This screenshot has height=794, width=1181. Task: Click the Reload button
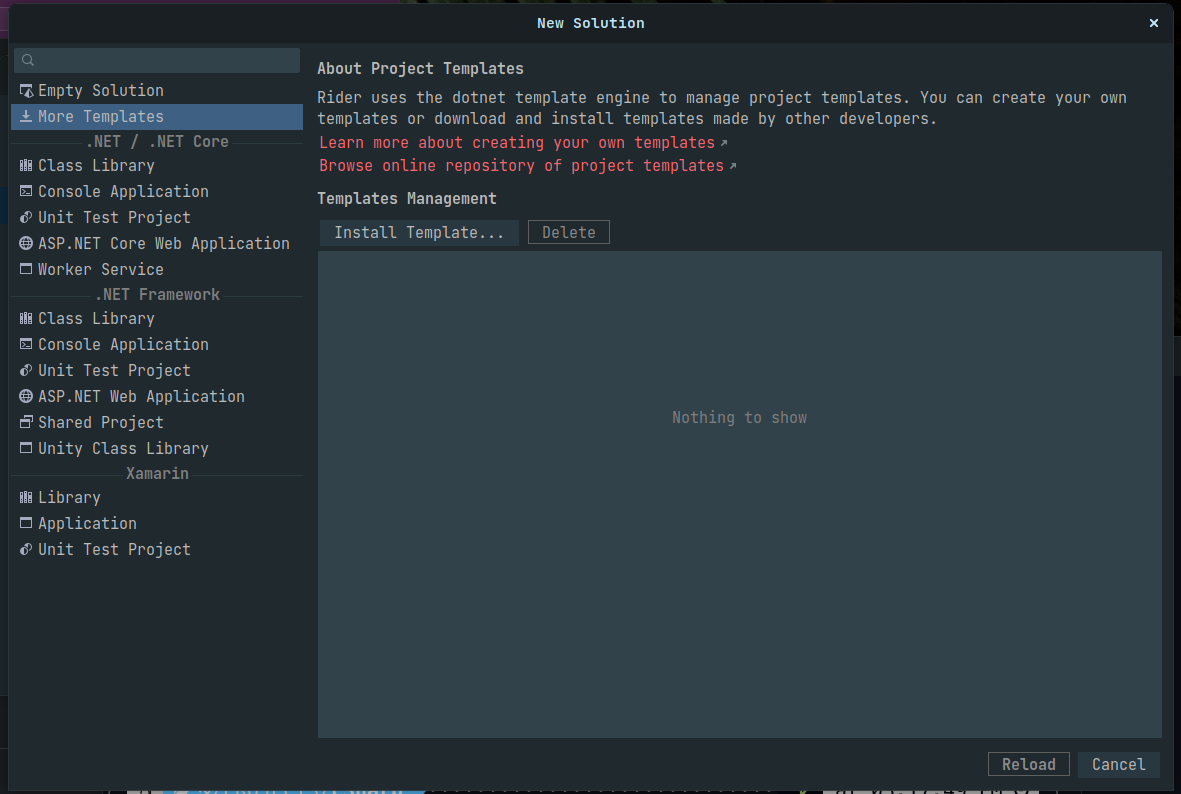1028,764
